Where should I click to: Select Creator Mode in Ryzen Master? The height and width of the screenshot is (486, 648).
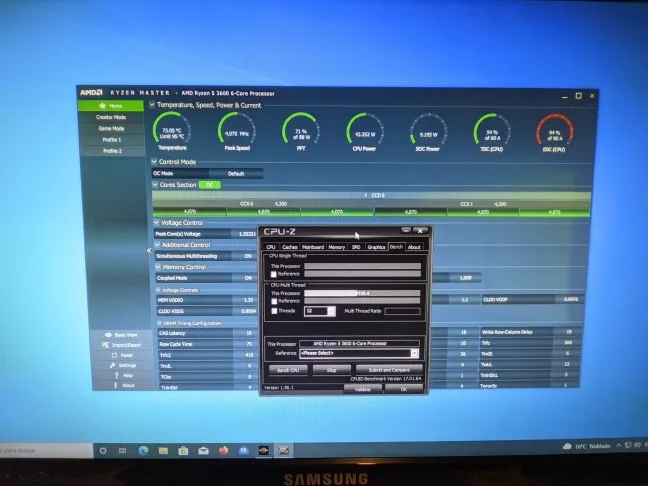tap(111, 117)
